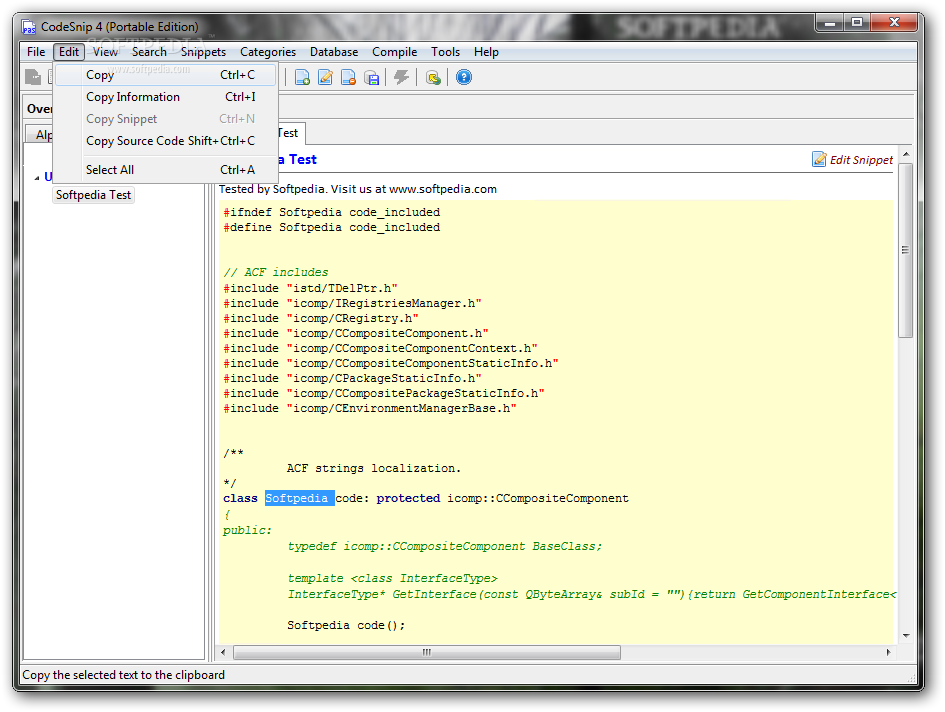
Task: Open the Snippets menu
Action: (203, 52)
